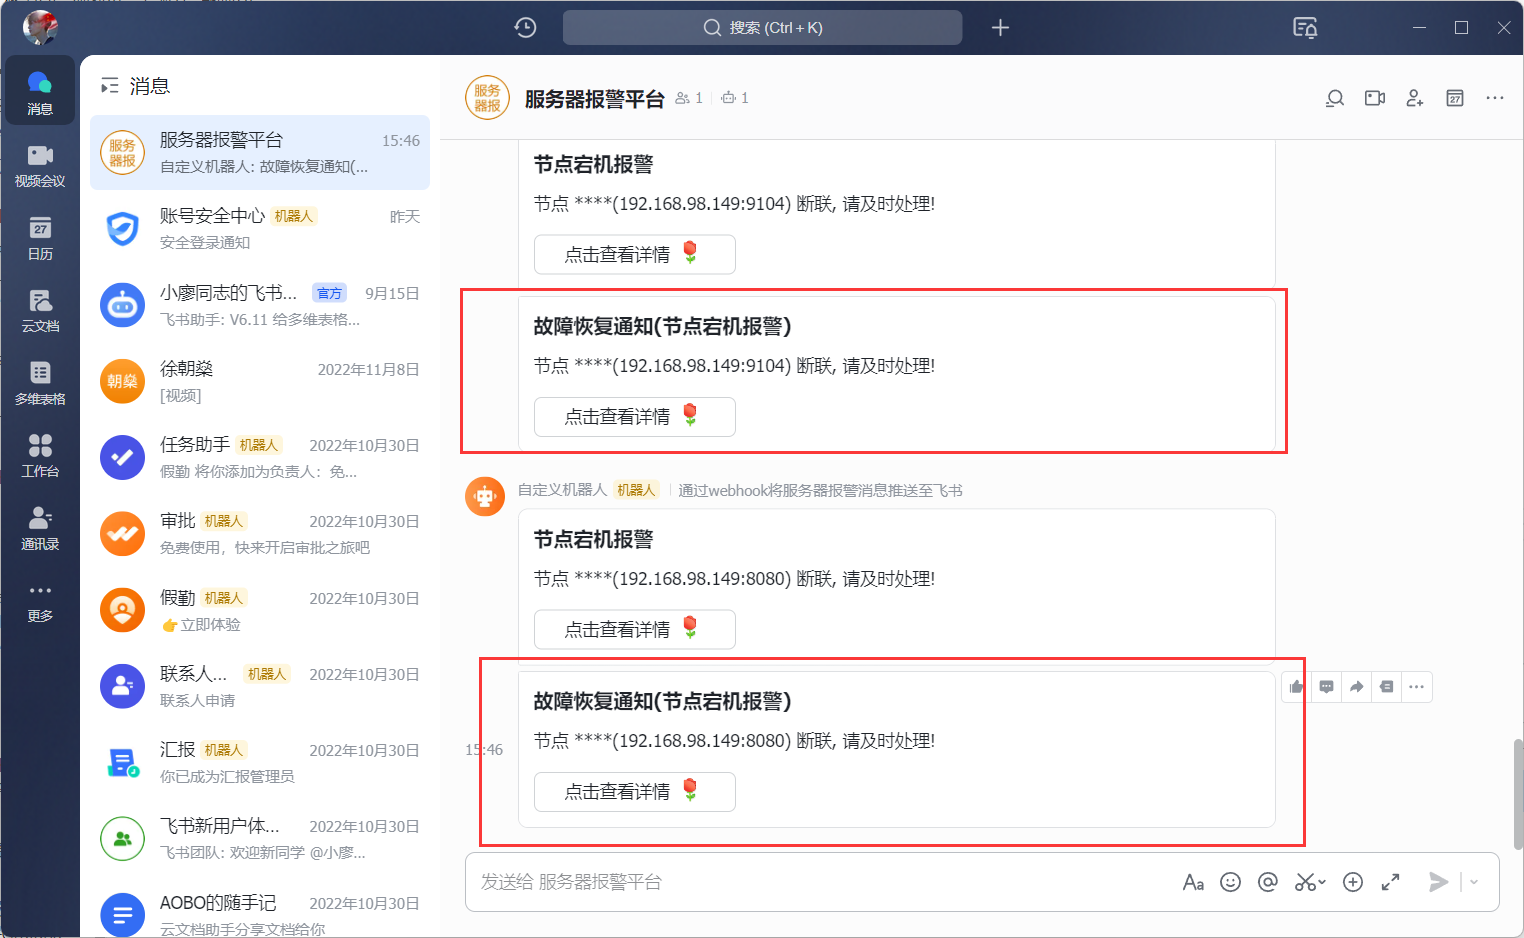Open Calendar (日历) in sidebar

click(40, 238)
